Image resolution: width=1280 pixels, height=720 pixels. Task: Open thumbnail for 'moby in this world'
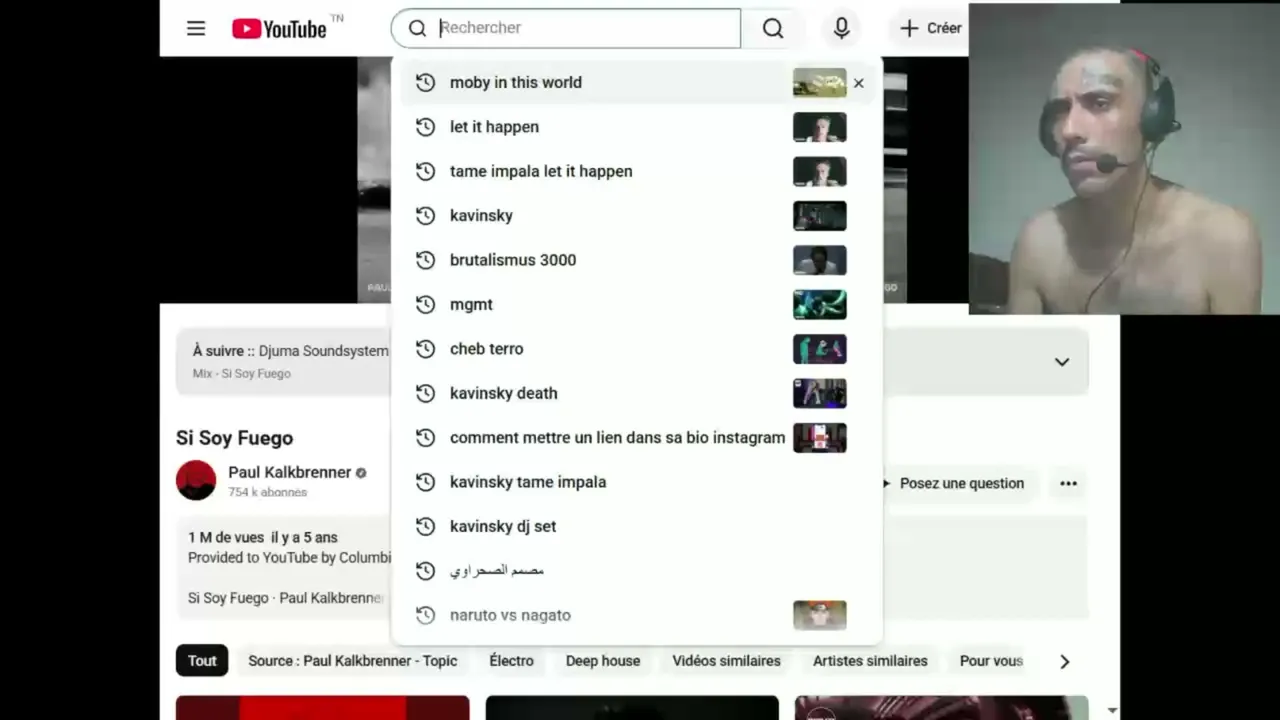tap(820, 83)
